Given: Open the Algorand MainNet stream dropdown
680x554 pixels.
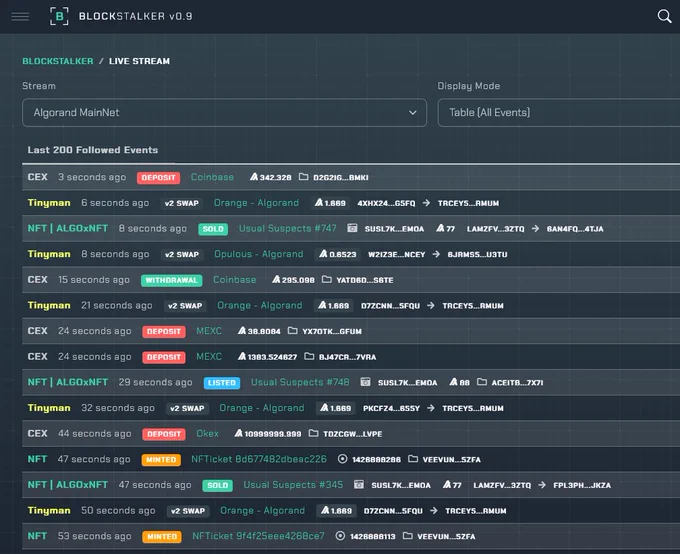Looking at the screenshot, I should 224,113.
